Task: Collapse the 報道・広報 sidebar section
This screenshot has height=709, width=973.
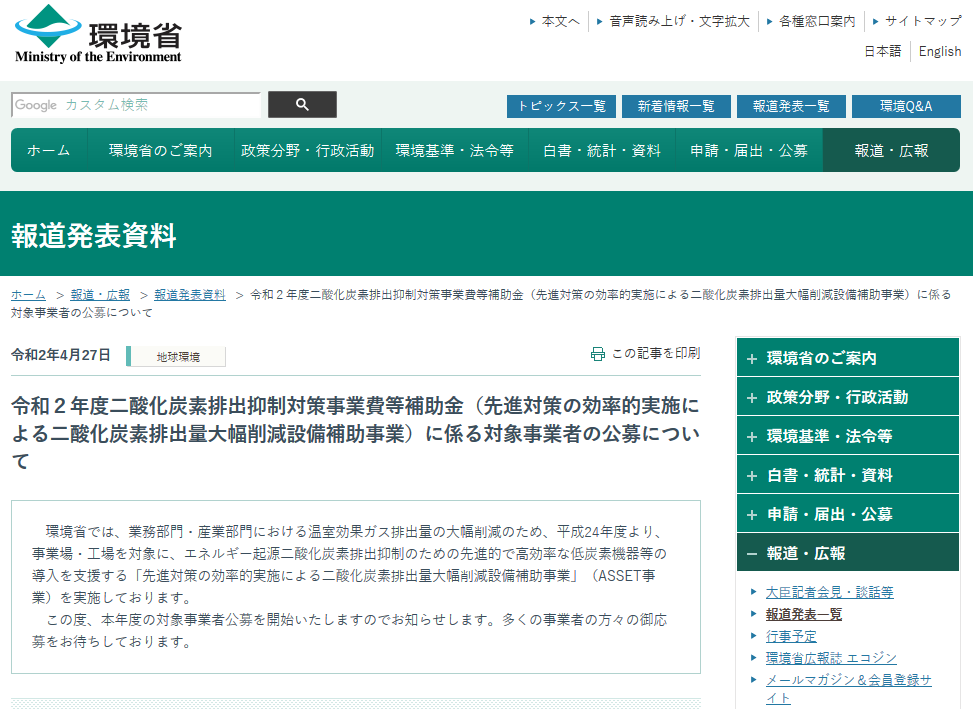Action: 752,553
